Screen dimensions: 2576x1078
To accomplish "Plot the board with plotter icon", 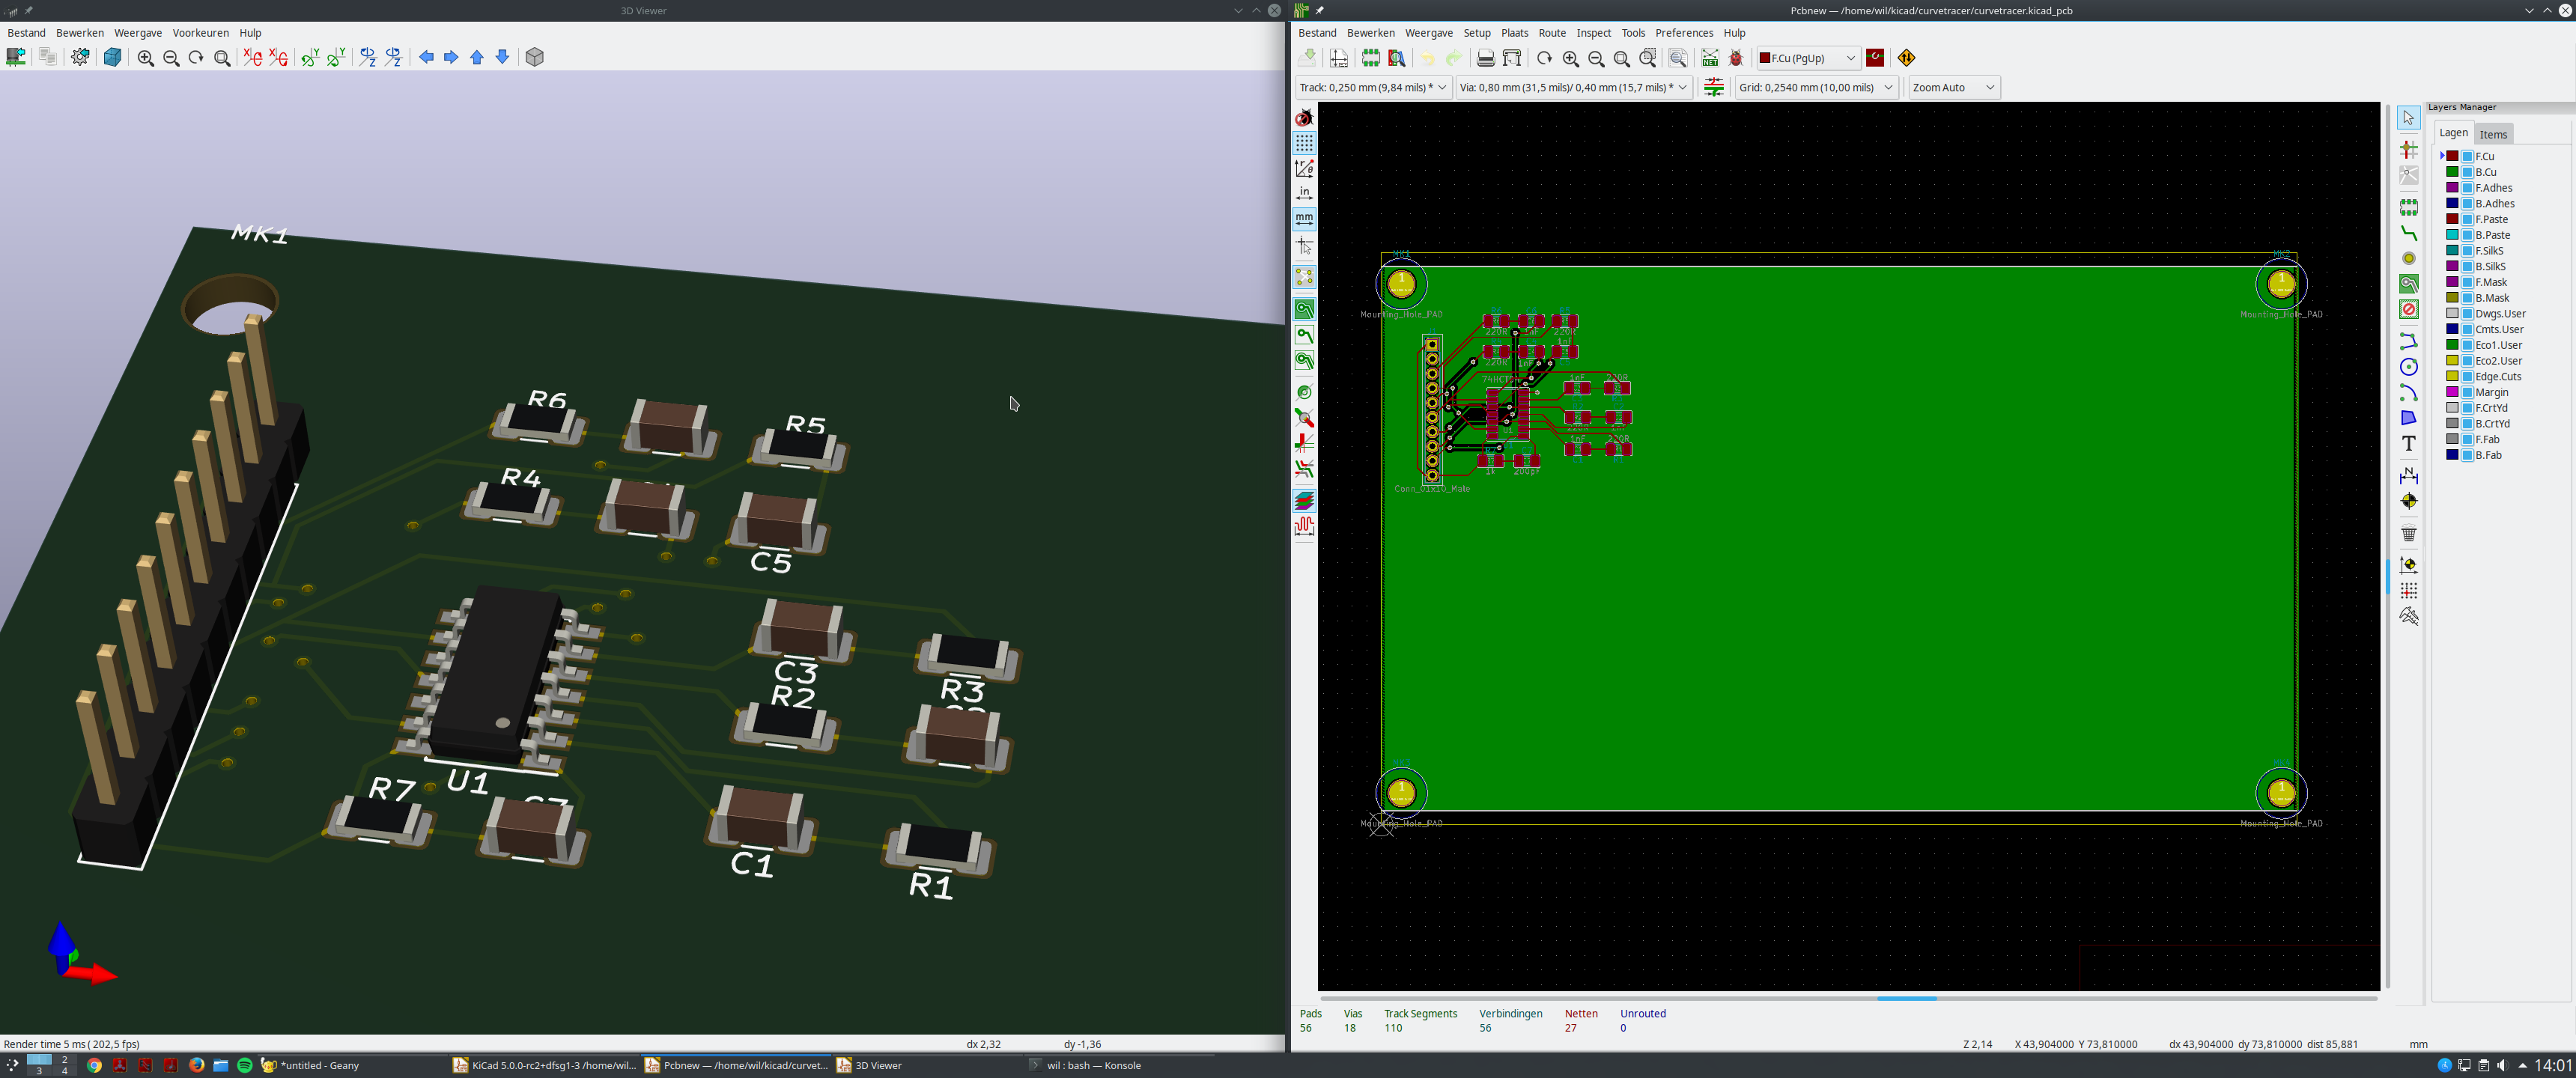I will coord(1512,58).
